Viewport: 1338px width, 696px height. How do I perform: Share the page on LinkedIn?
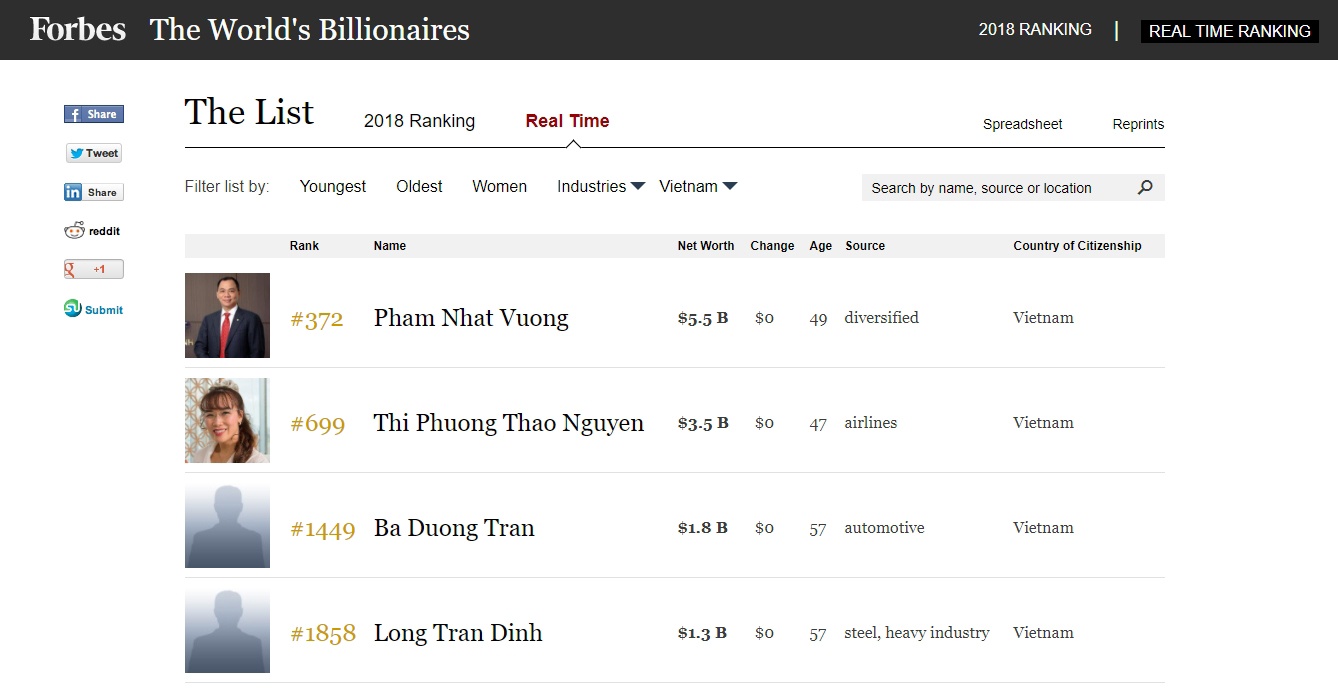point(93,191)
